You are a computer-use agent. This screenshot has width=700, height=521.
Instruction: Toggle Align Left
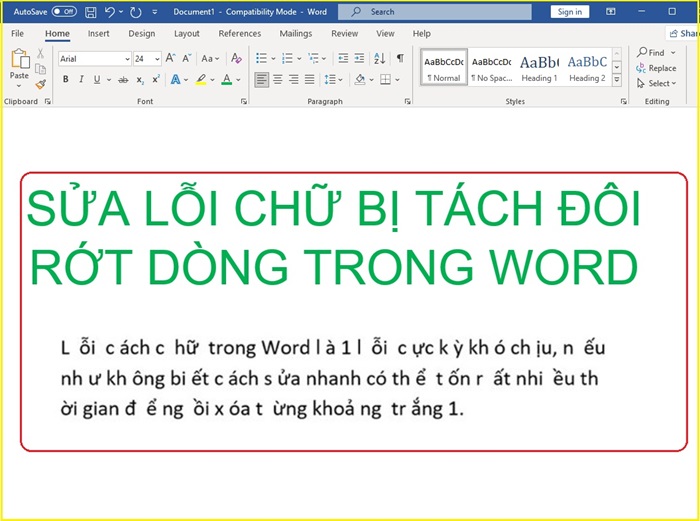pos(262,80)
